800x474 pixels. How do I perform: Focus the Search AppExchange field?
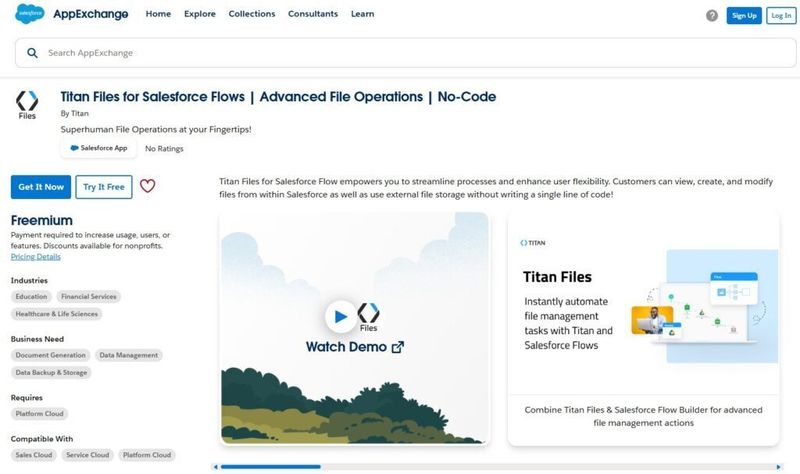point(406,53)
